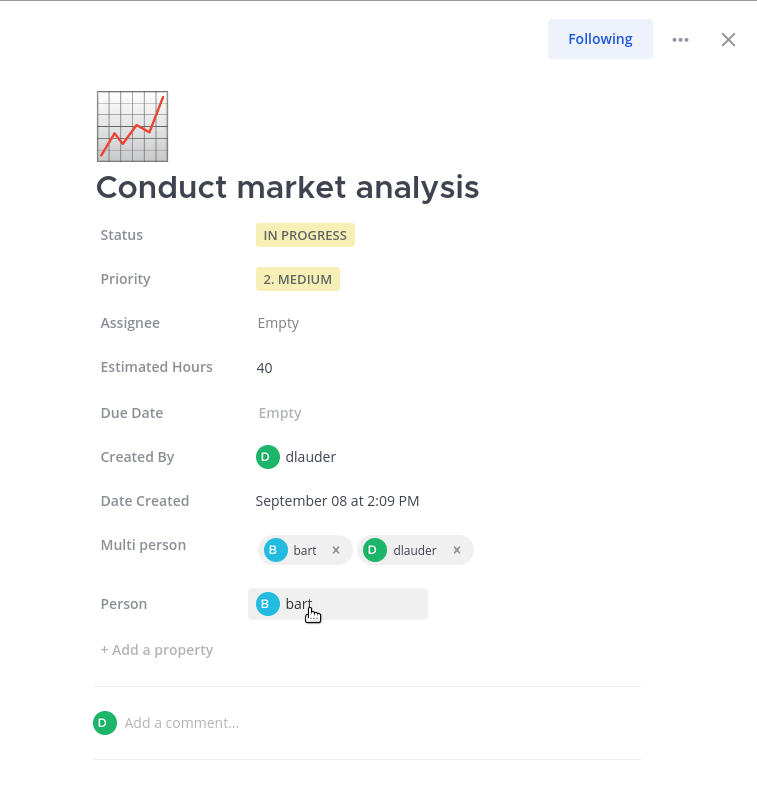
Task: Edit the Estimated Hours value of 40
Action: tap(264, 368)
